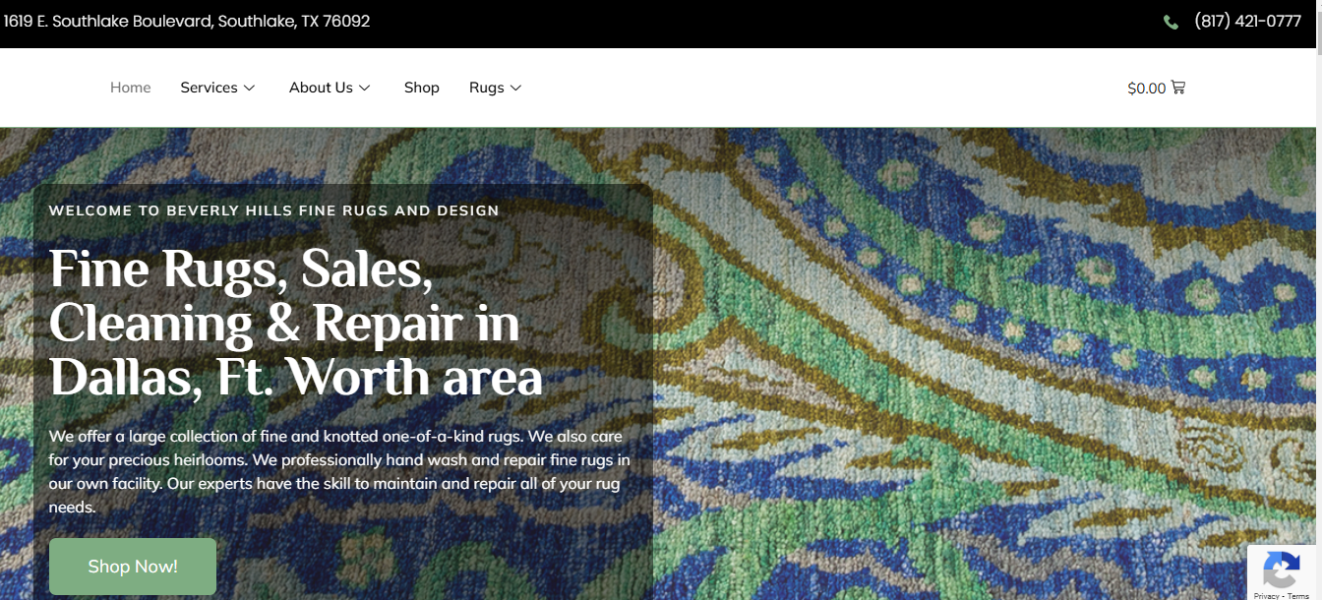Image resolution: width=1322 pixels, height=600 pixels.
Task: Call the (817) 421-0777 phone number
Action: click(x=1247, y=21)
